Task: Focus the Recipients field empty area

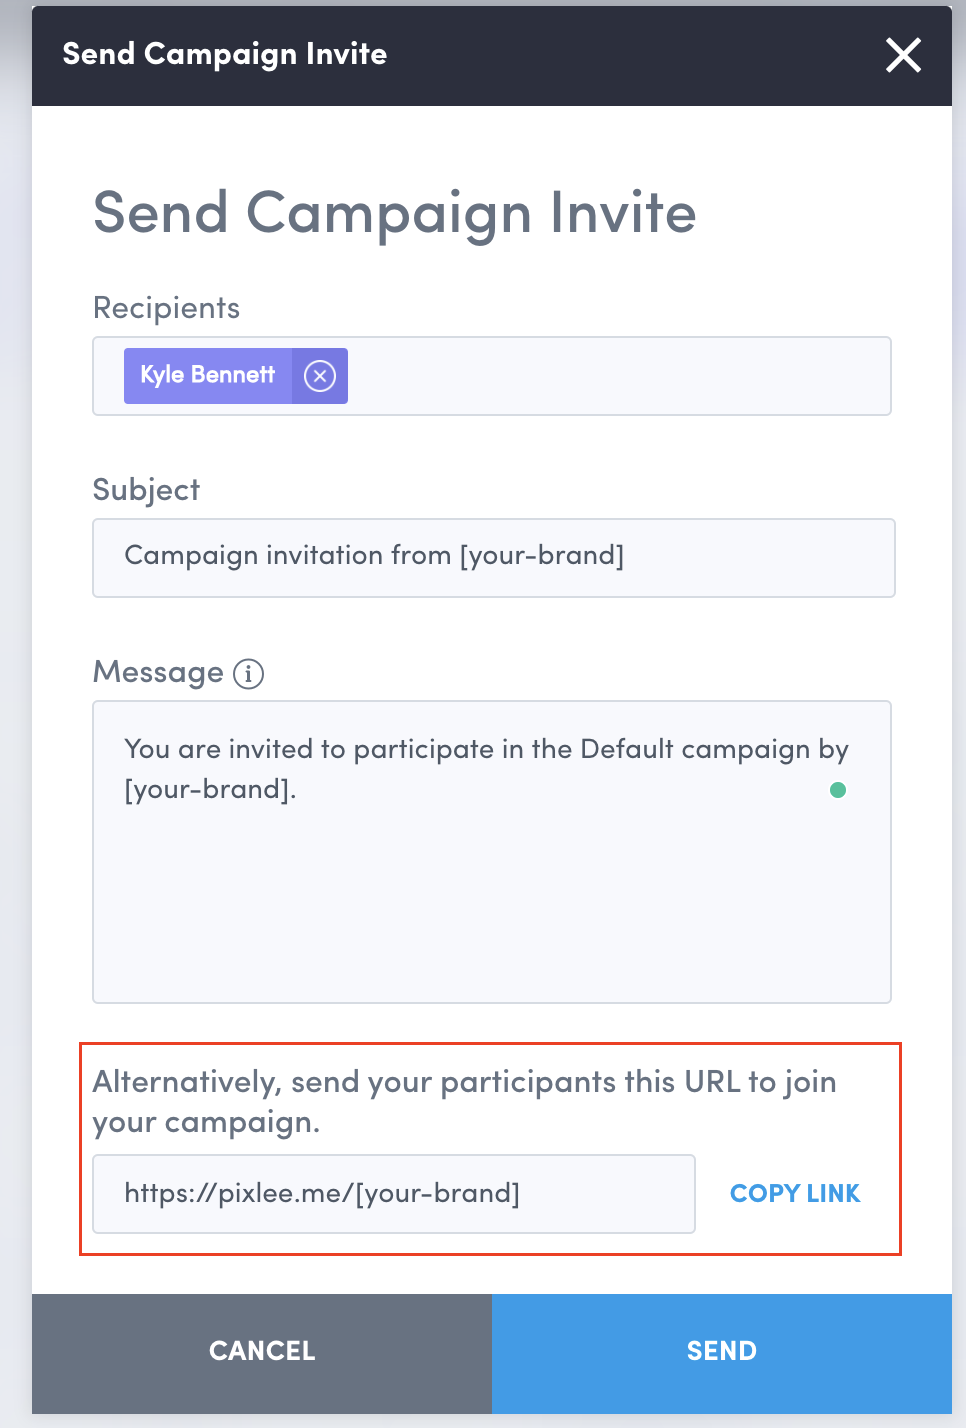Action: (x=620, y=376)
